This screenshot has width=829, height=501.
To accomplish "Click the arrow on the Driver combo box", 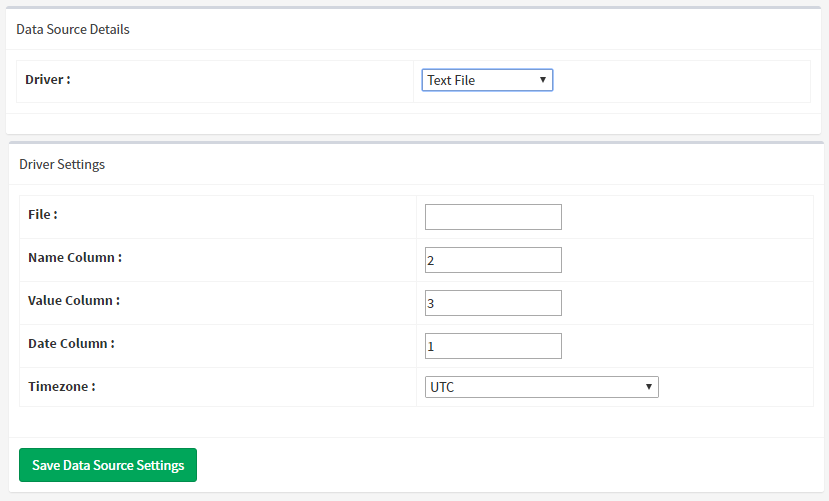I will (542, 80).
